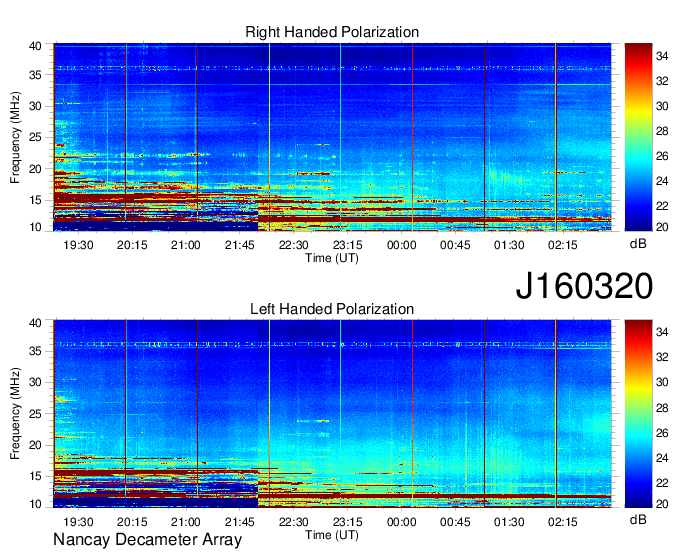The width and height of the screenshot is (680, 552).
Task: Click the 00:00 time tick under right-handed plot
Action: click(401, 245)
